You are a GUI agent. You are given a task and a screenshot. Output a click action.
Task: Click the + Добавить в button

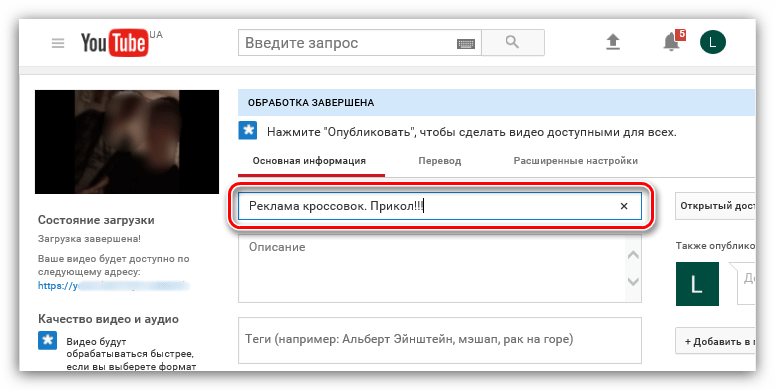point(715,341)
